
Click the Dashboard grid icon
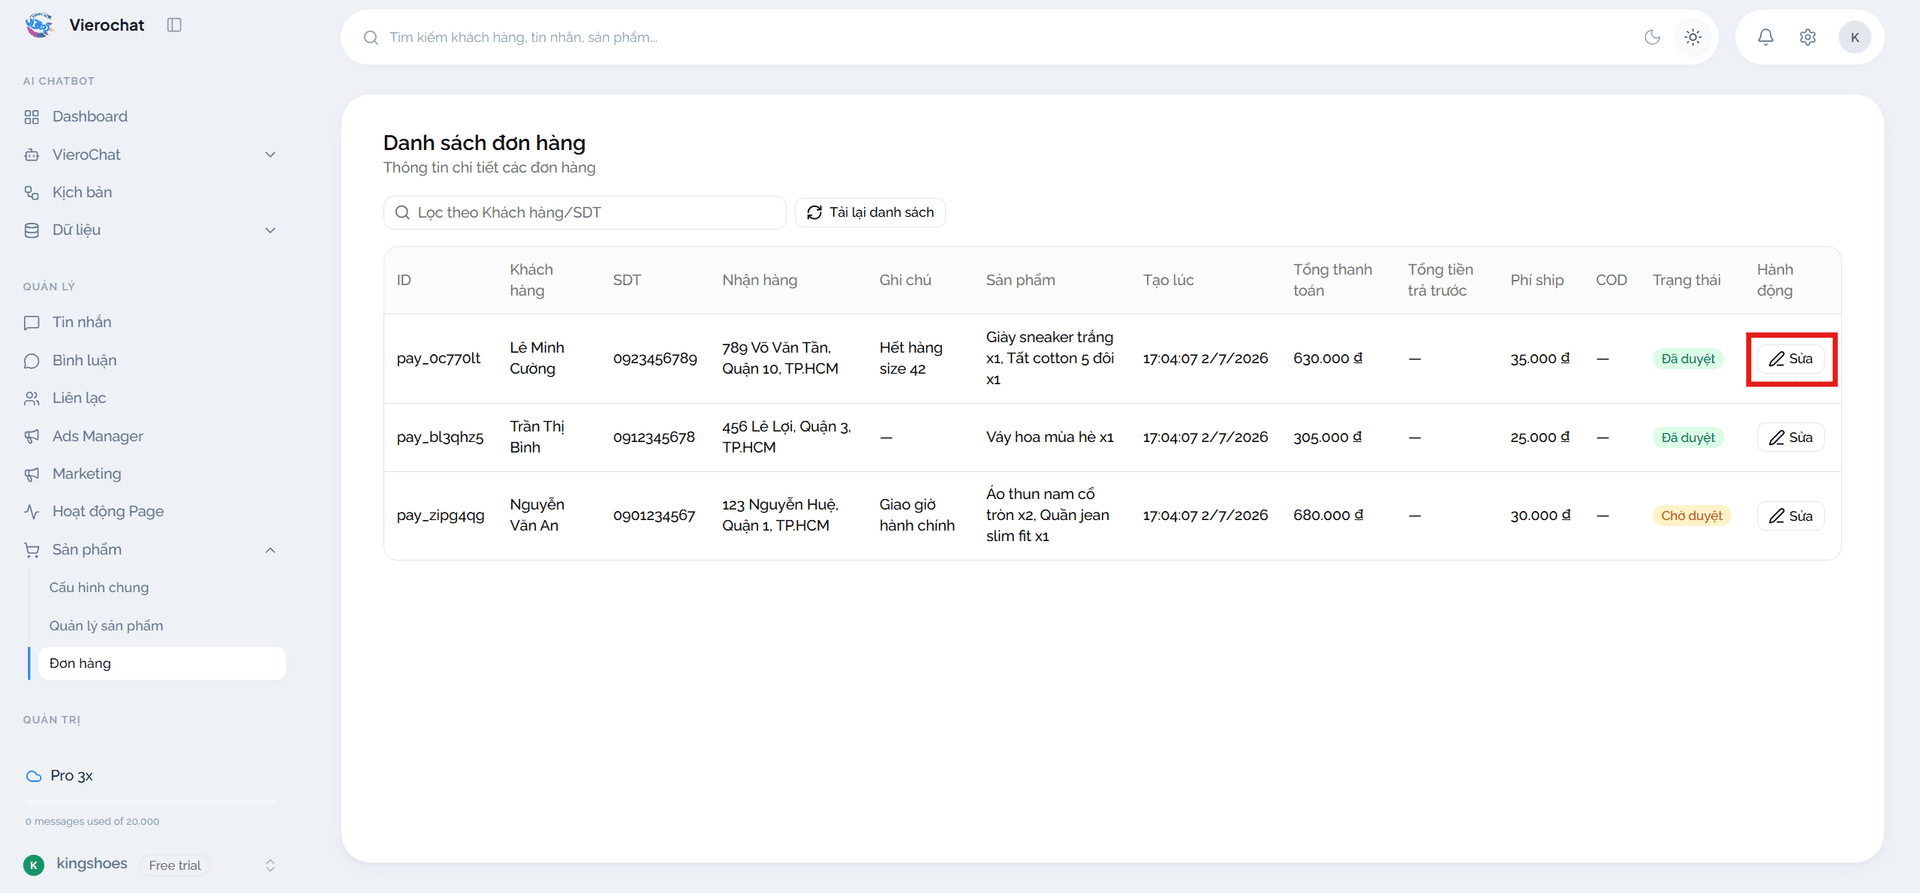coord(32,117)
